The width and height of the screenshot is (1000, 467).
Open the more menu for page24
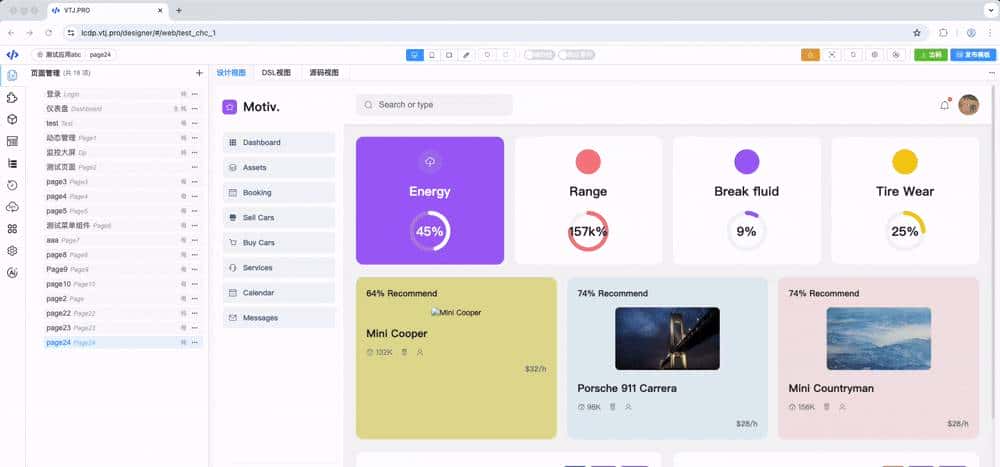[194, 343]
